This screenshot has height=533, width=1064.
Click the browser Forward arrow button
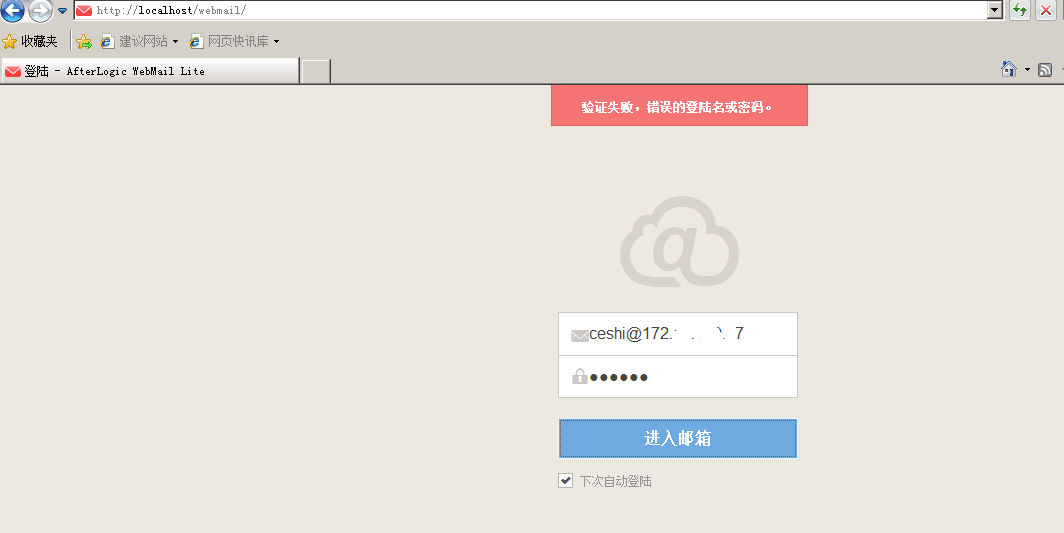pos(41,10)
